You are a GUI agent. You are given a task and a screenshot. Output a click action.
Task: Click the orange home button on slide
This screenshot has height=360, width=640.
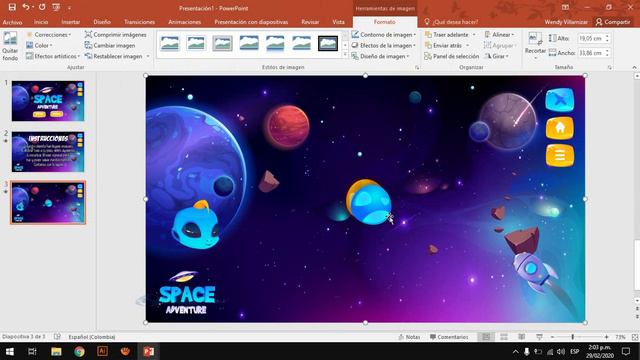560,128
